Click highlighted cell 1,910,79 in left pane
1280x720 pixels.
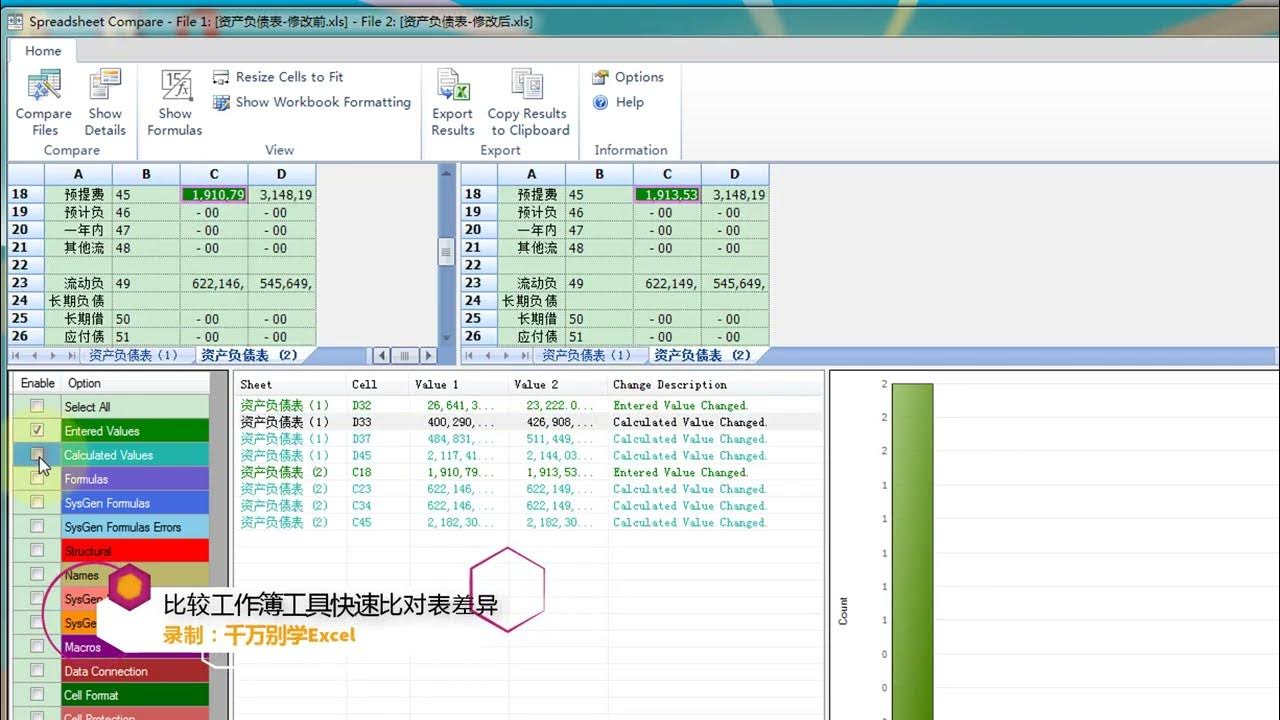[x=214, y=195]
